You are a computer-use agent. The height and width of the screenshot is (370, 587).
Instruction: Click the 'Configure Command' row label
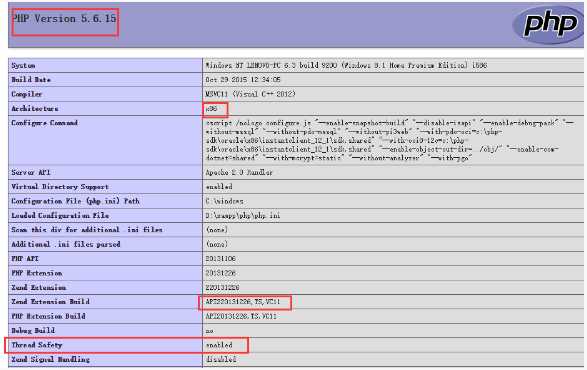[x=44, y=123]
